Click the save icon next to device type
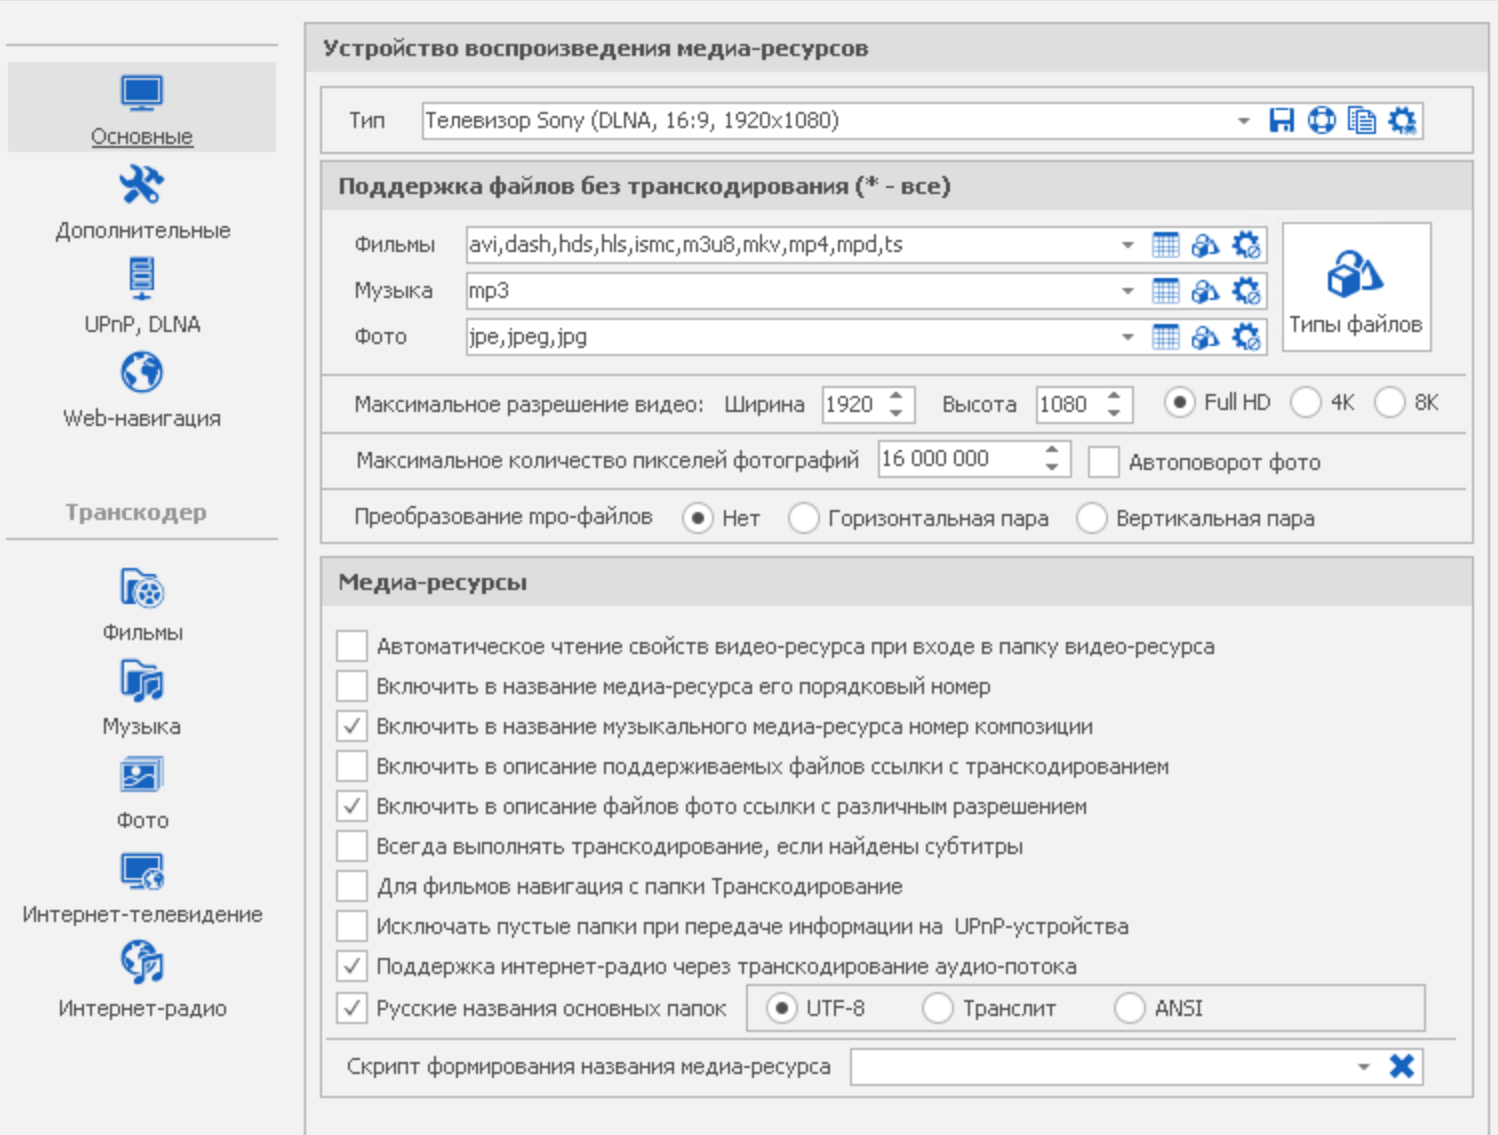The image size is (1498, 1135). [x=1281, y=121]
